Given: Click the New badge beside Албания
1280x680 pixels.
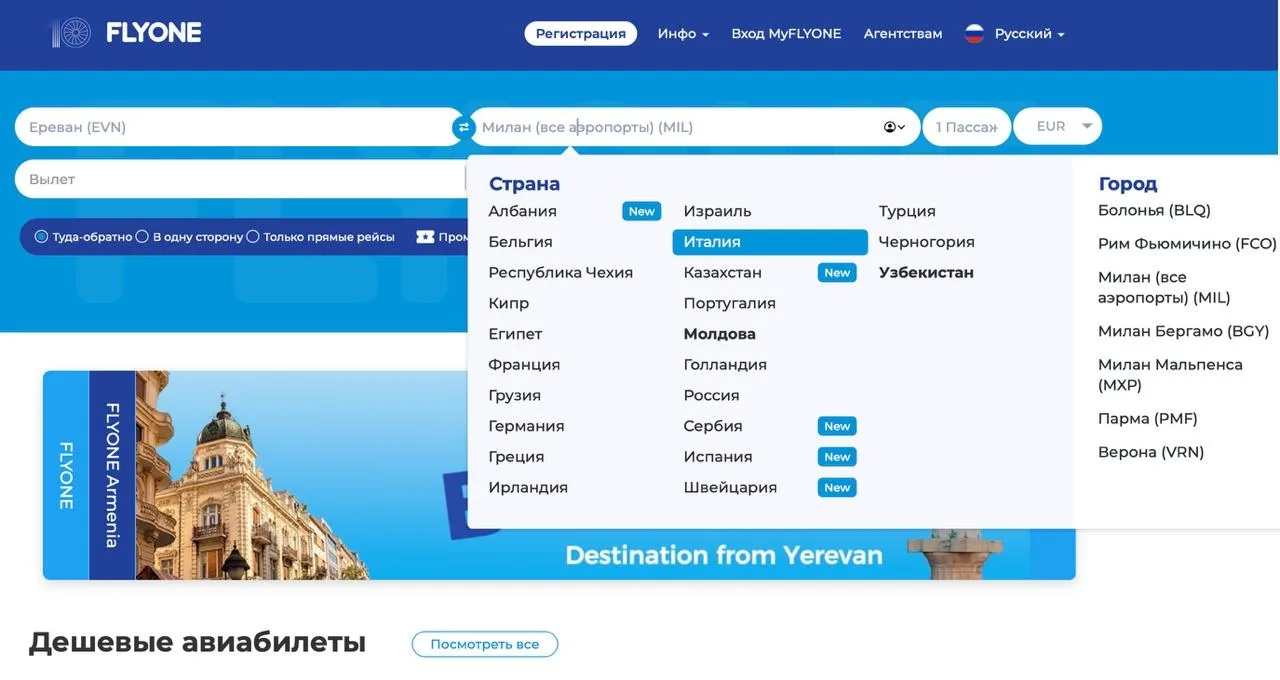Looking at the screenshot, I should click(642, 211).
